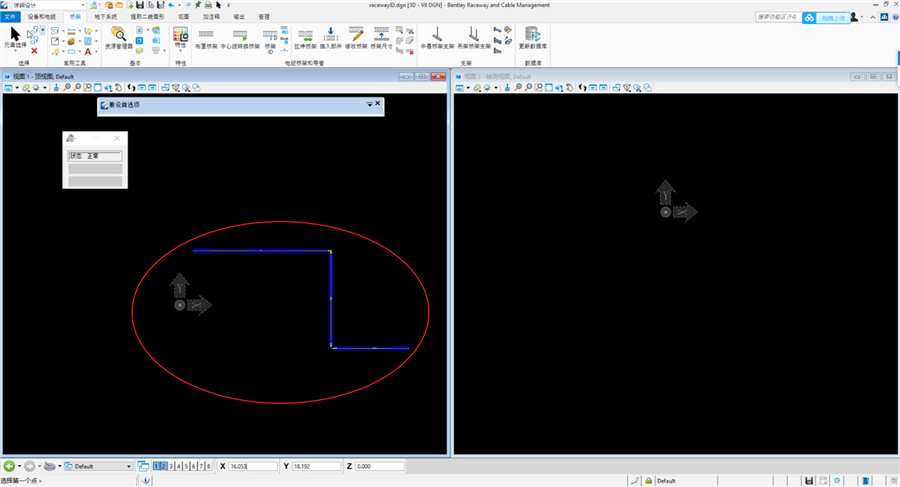Click the 状态 正常 status button

[x=94, y=156]
